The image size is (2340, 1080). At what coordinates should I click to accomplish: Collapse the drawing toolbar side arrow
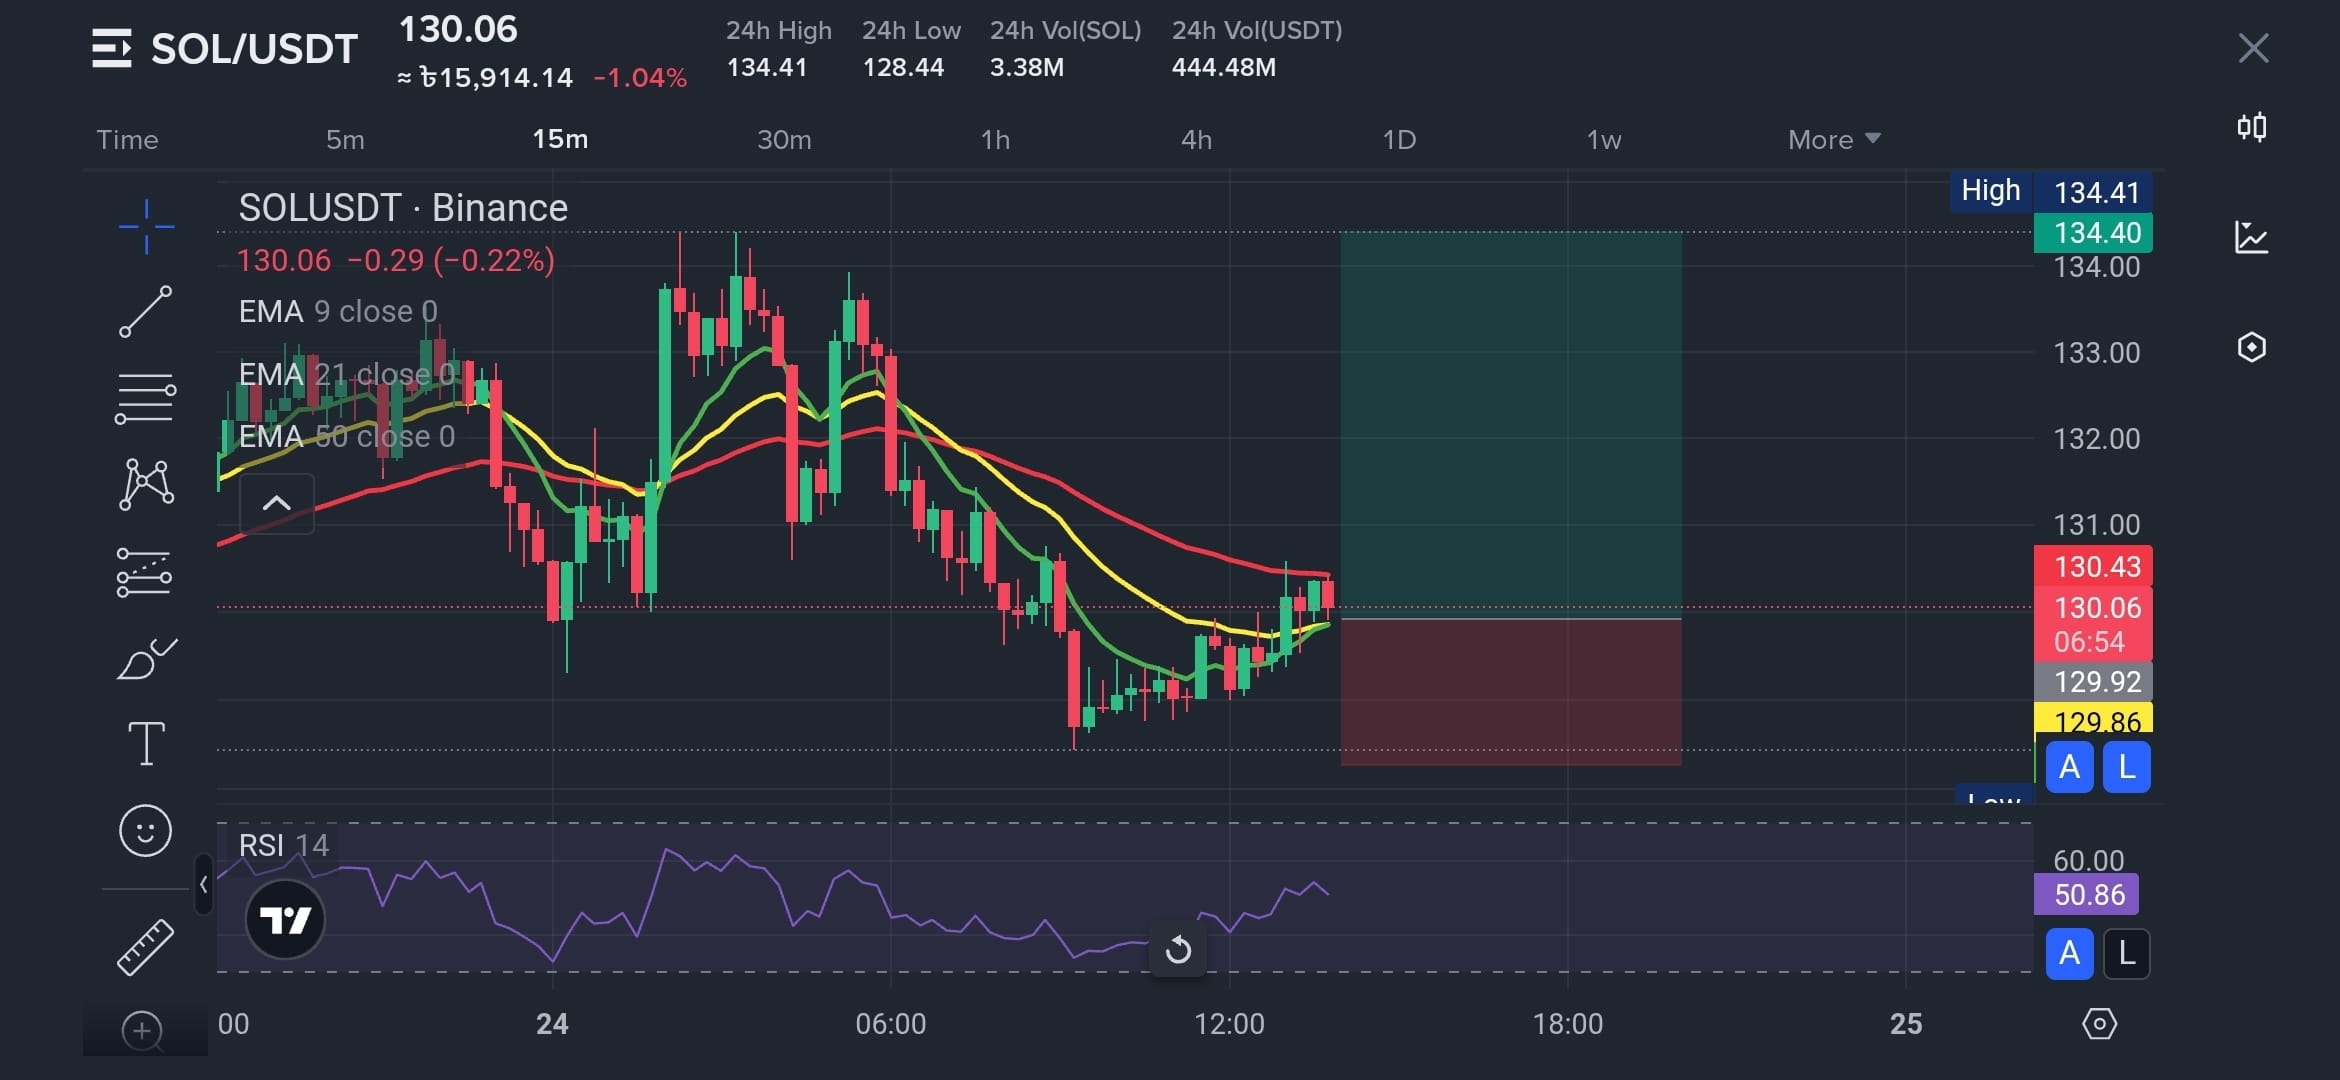(203, 884)
